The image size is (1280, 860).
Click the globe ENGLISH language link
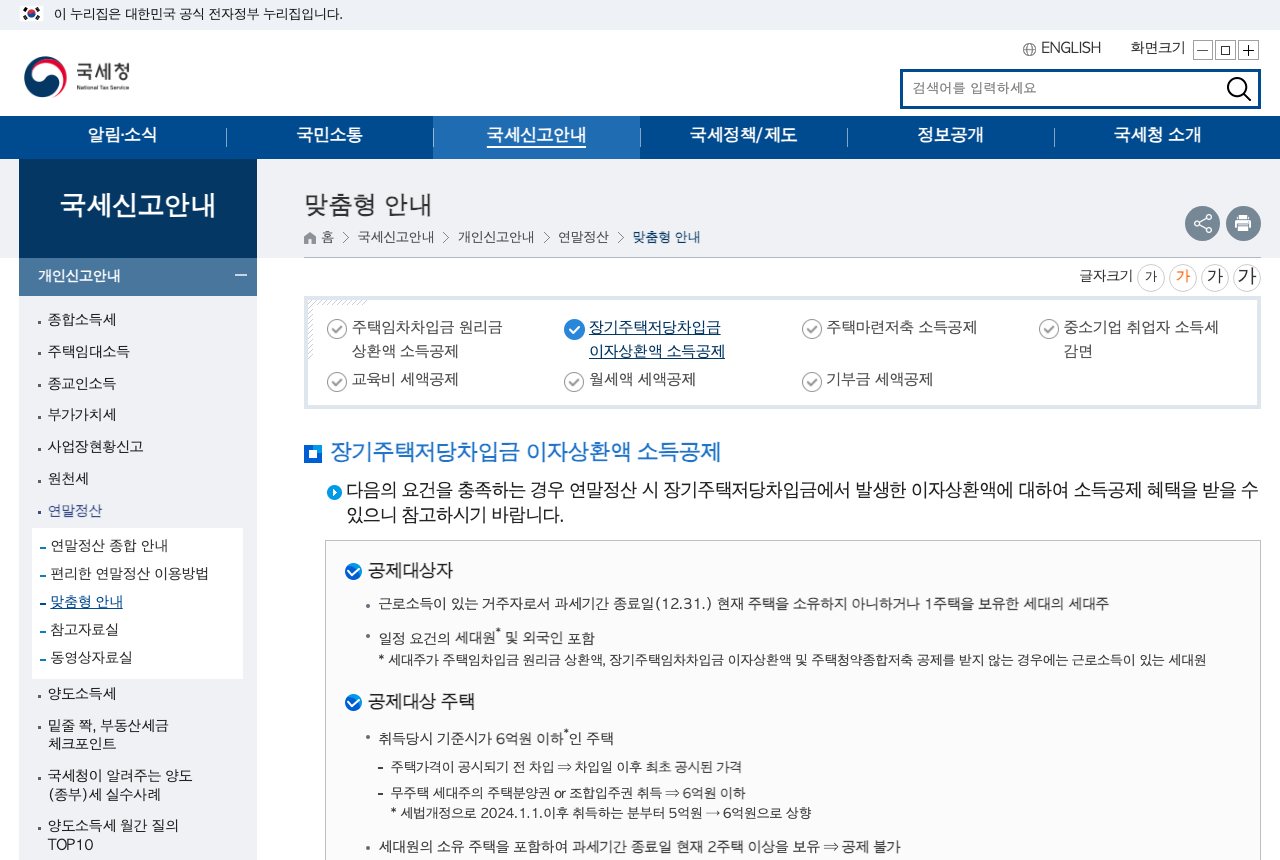(1061, 48)
